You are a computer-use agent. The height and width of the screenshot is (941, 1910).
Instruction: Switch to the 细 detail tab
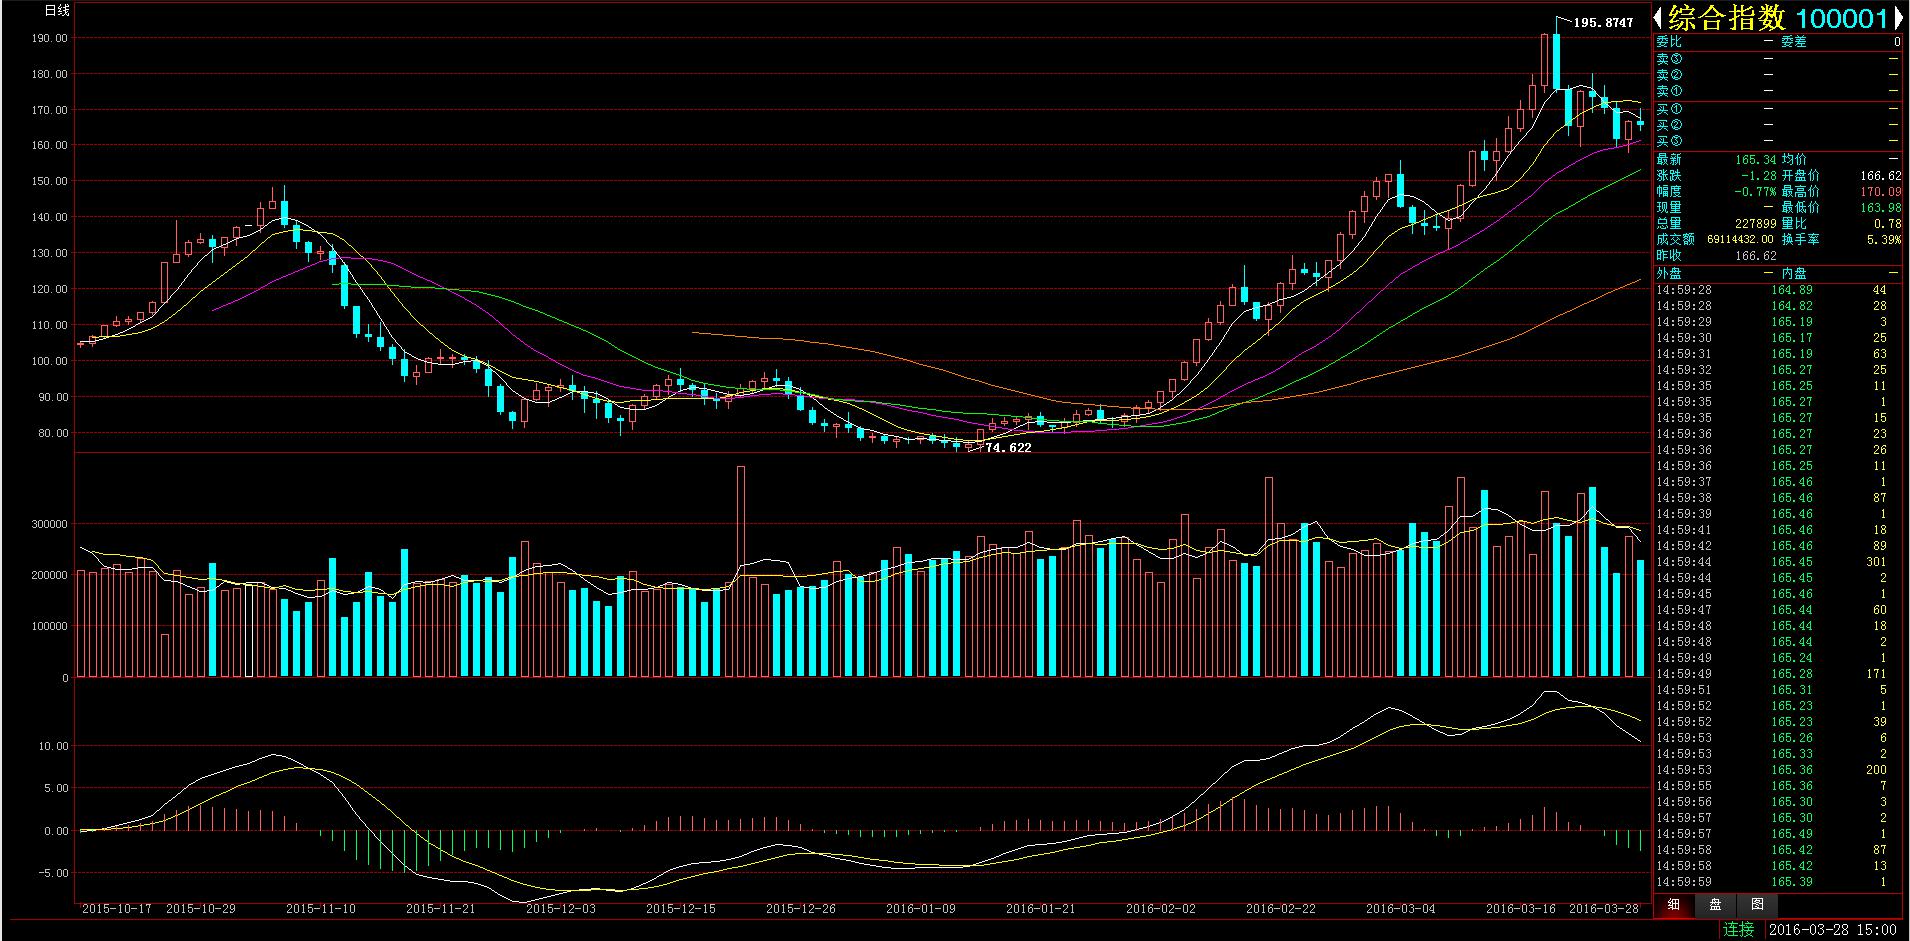coord(1673,905)
